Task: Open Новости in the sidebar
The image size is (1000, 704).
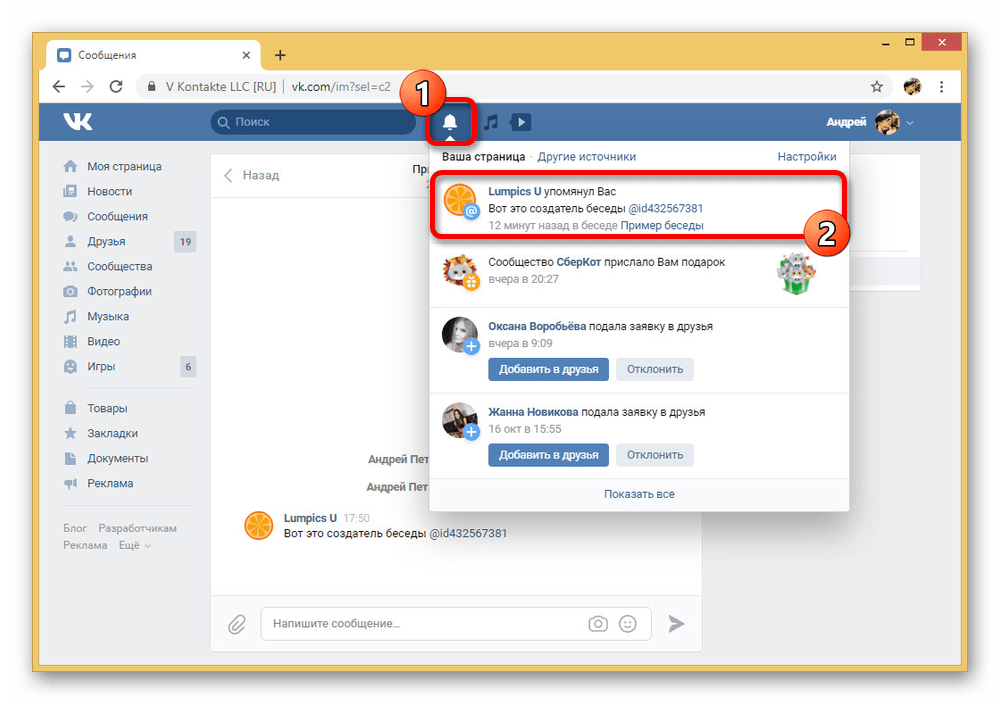Action: pyautogui.click(x=110, y=191)
